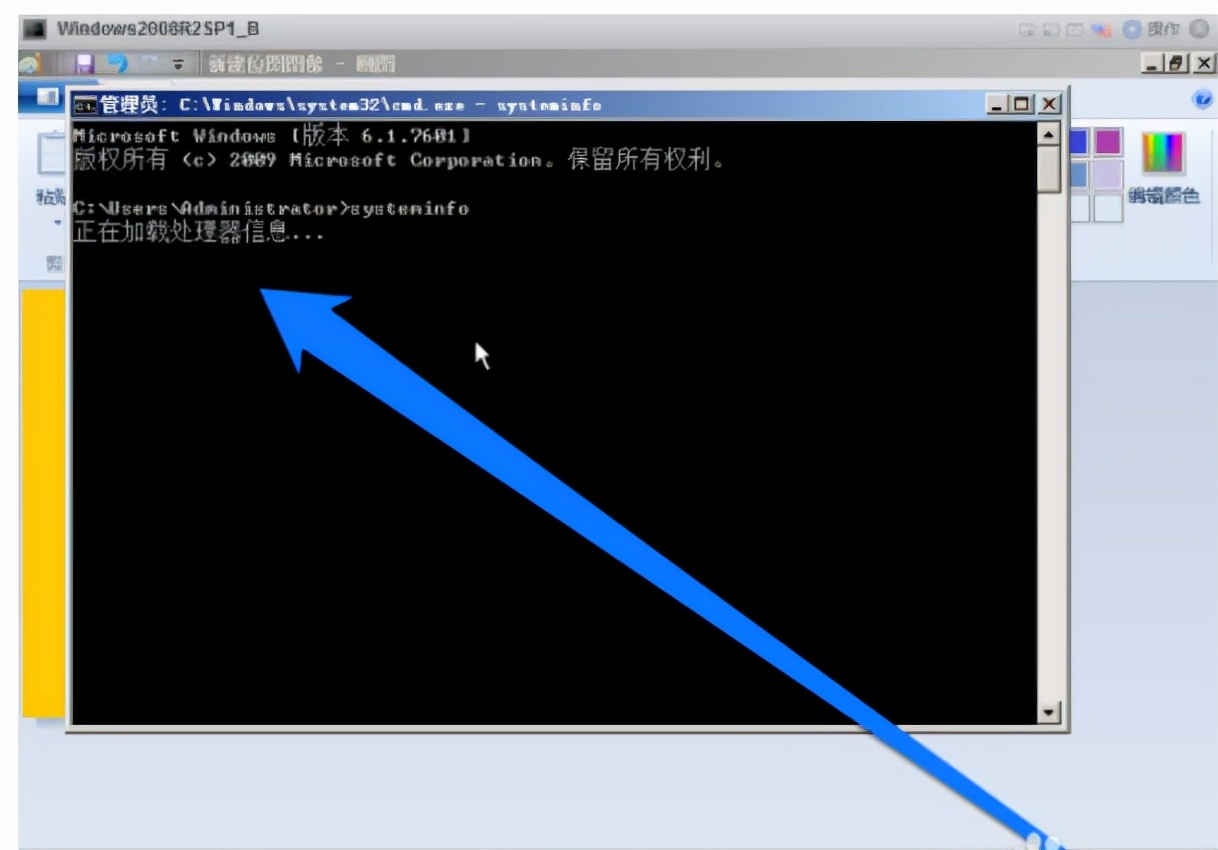Click the blue Undo arrow in Paint
The height and width of the screenshot is (850, 1218).
coord(119,64)
